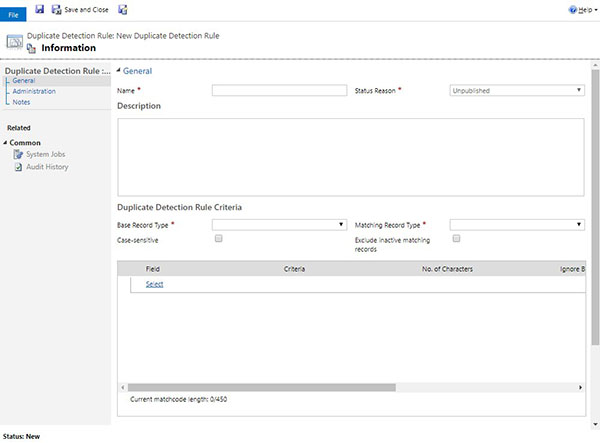Collapse the General section

click(x=116, y=71)
